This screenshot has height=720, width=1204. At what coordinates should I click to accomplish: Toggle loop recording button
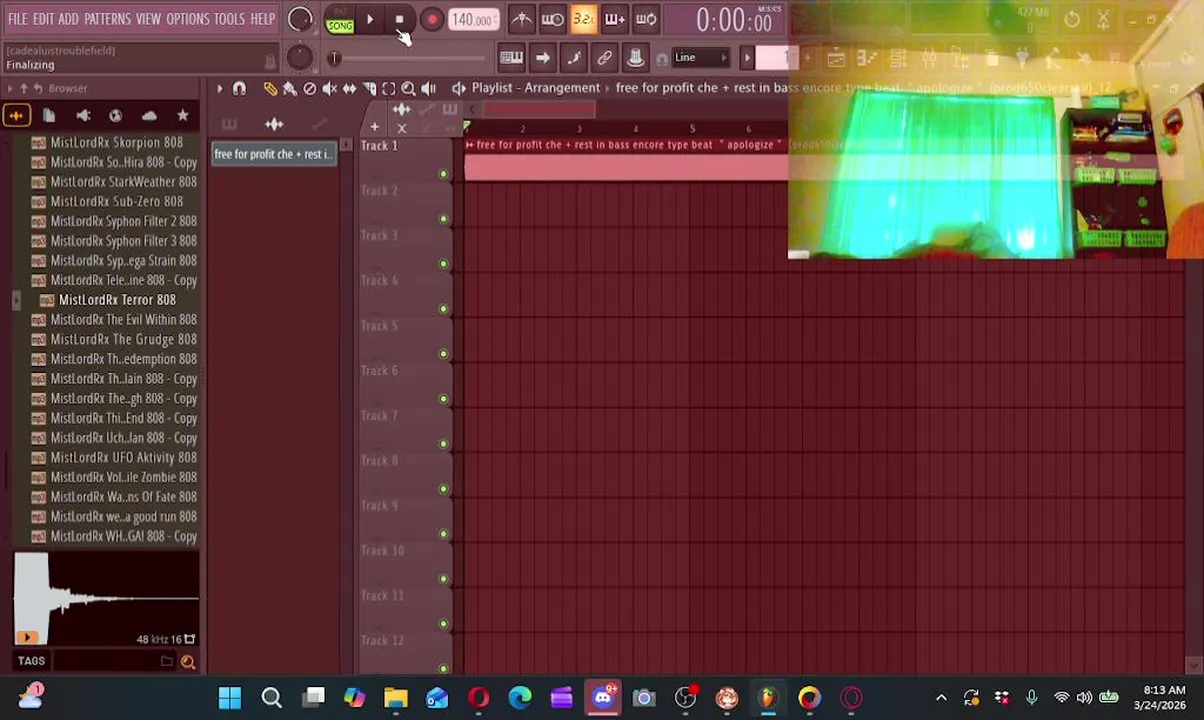646,19
